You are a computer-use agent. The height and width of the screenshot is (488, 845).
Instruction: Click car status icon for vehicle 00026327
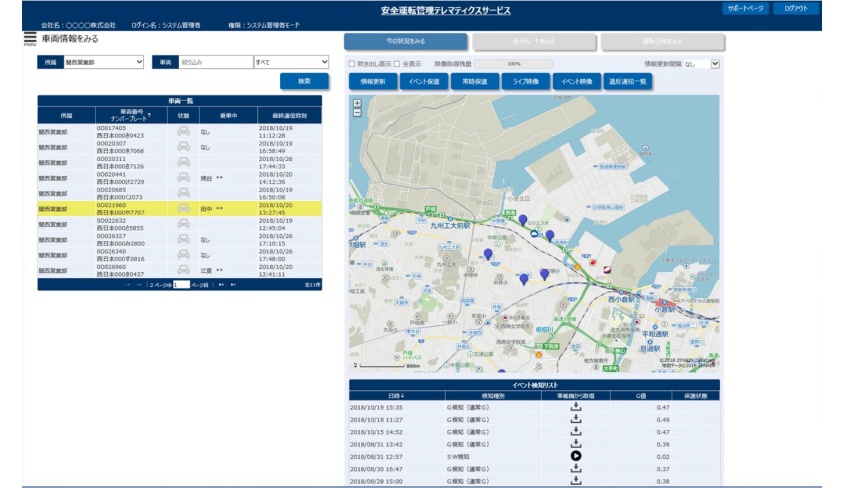click(x=183, y=239)
